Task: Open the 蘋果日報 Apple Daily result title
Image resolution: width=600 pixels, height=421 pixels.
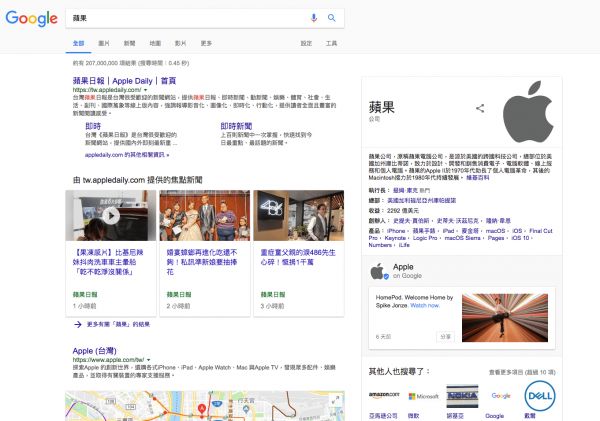Action: (x=124, y=81)
